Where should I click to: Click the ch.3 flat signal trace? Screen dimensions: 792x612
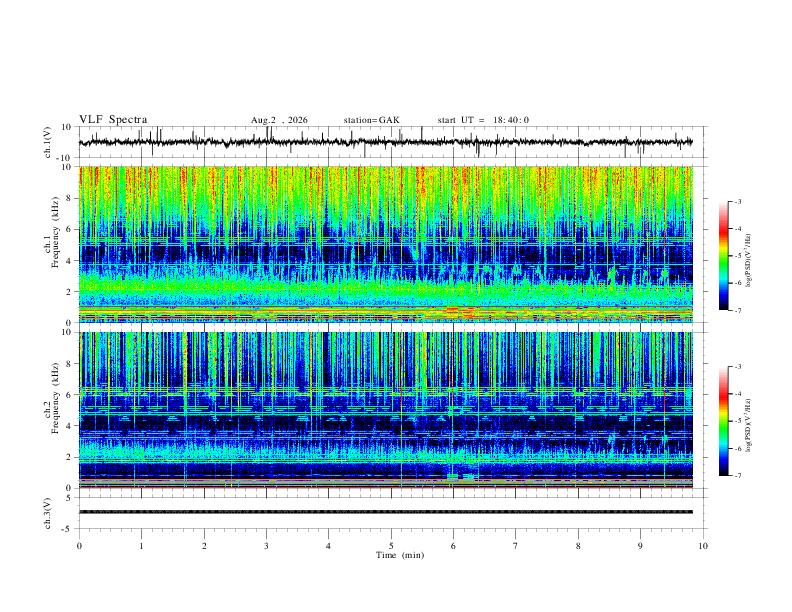click(x=386, y=512)
